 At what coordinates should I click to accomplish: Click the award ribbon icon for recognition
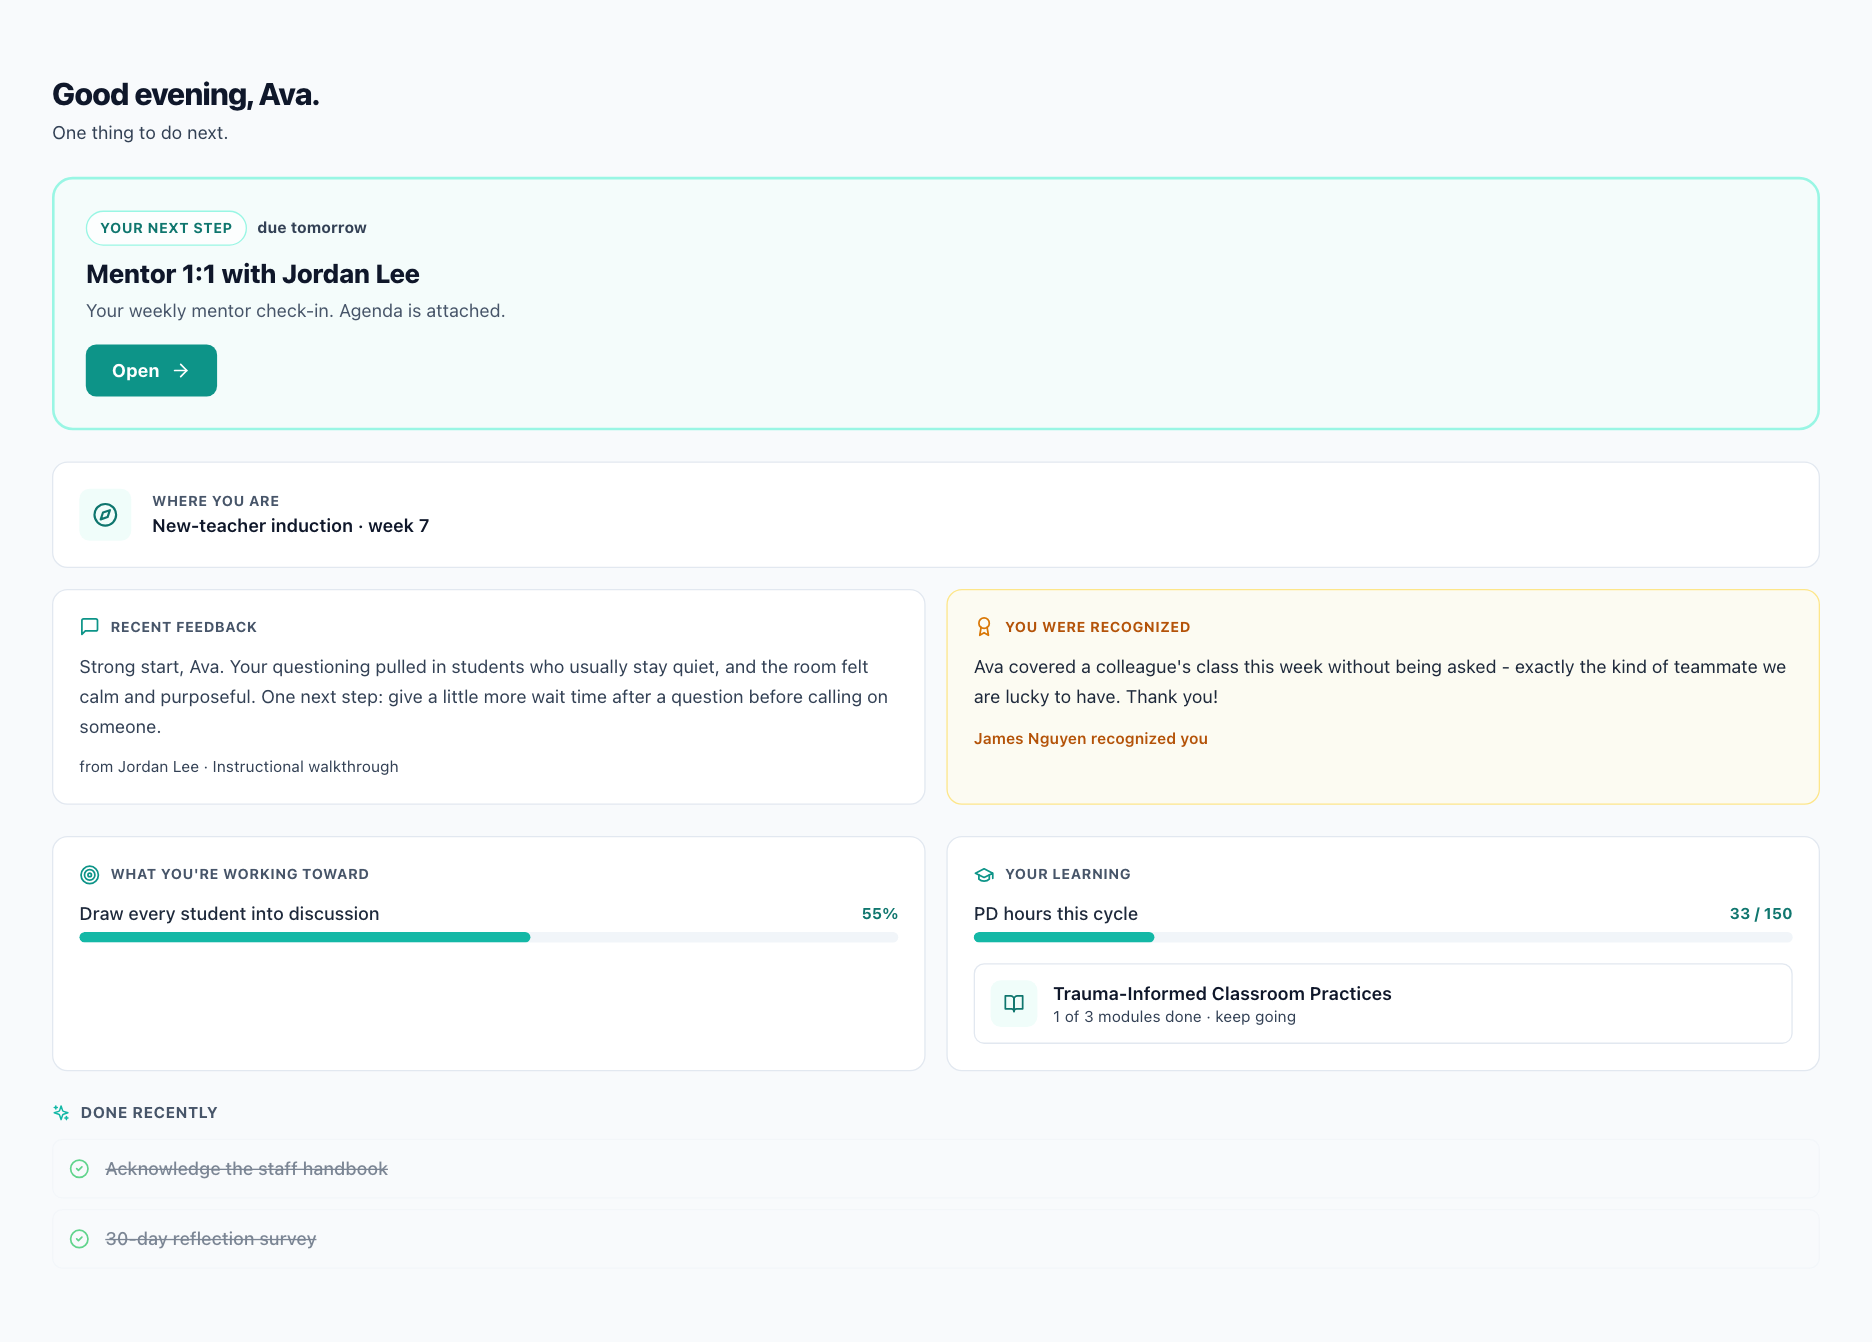984,627
